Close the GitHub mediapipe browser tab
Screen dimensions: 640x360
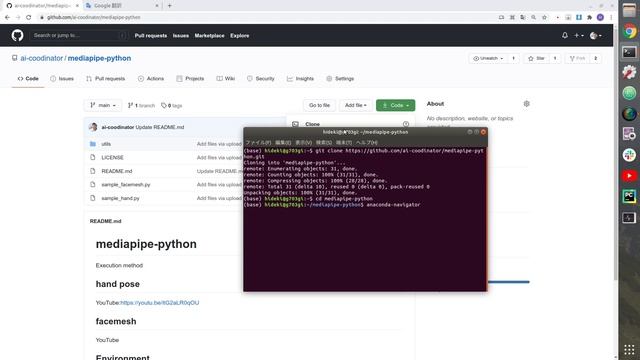[77, 6]
